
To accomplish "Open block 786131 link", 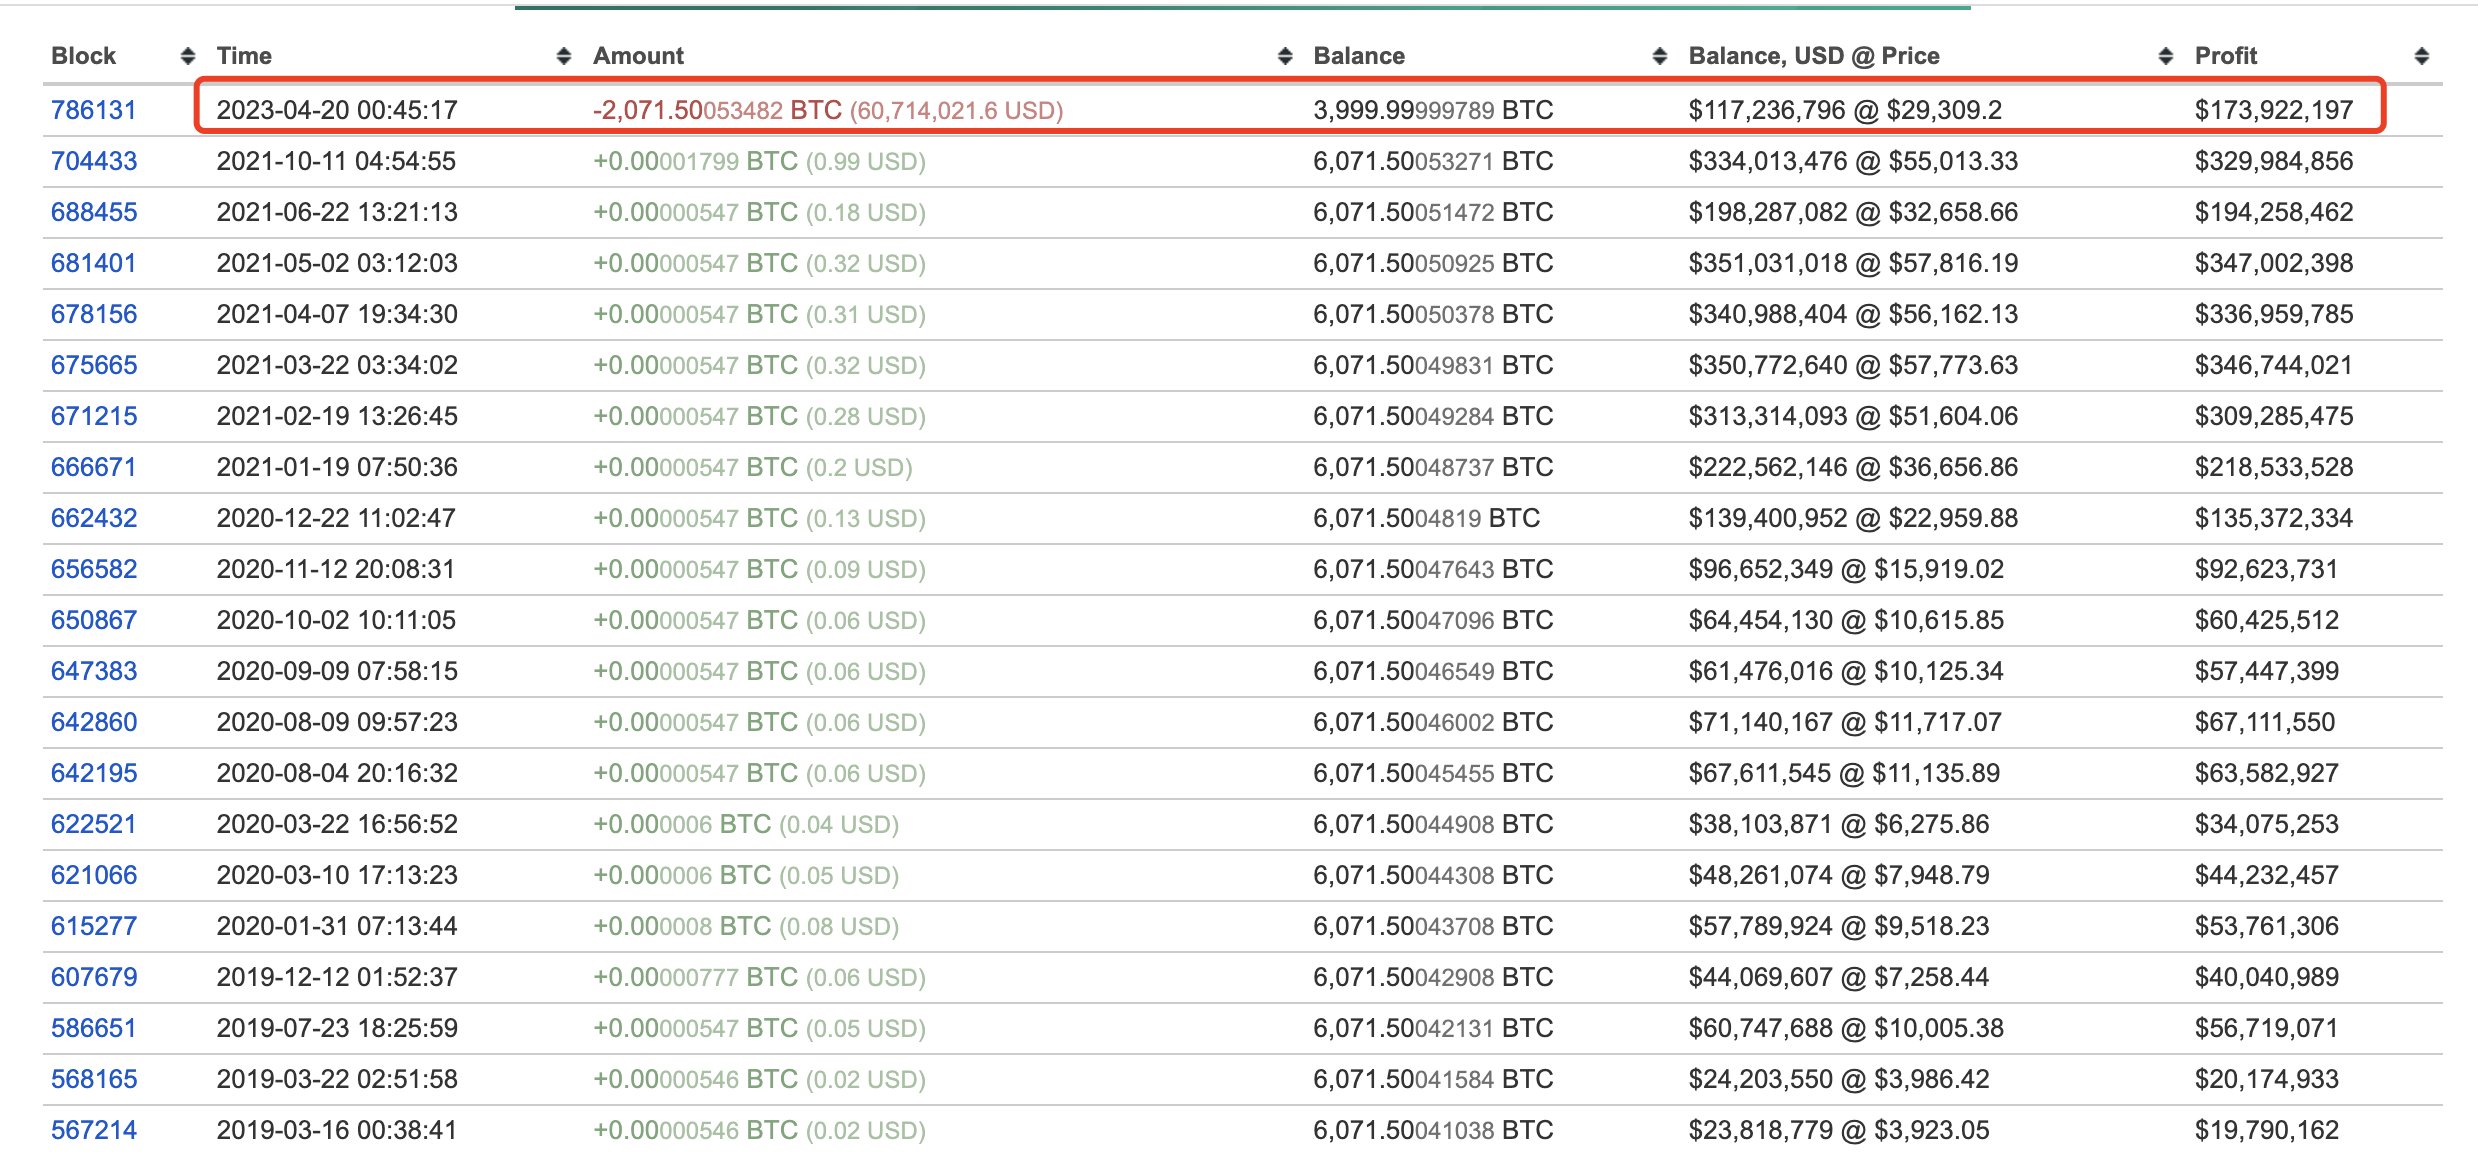I will tap(93, 110).
